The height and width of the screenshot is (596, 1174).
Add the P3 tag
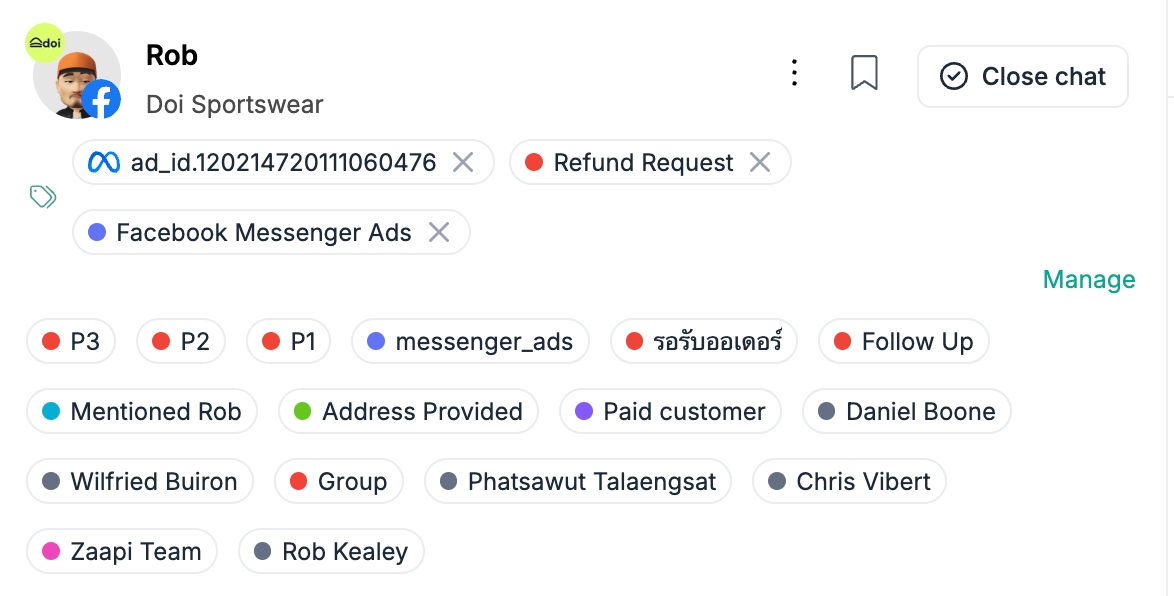pyautogui.click(x=71, y=342)
